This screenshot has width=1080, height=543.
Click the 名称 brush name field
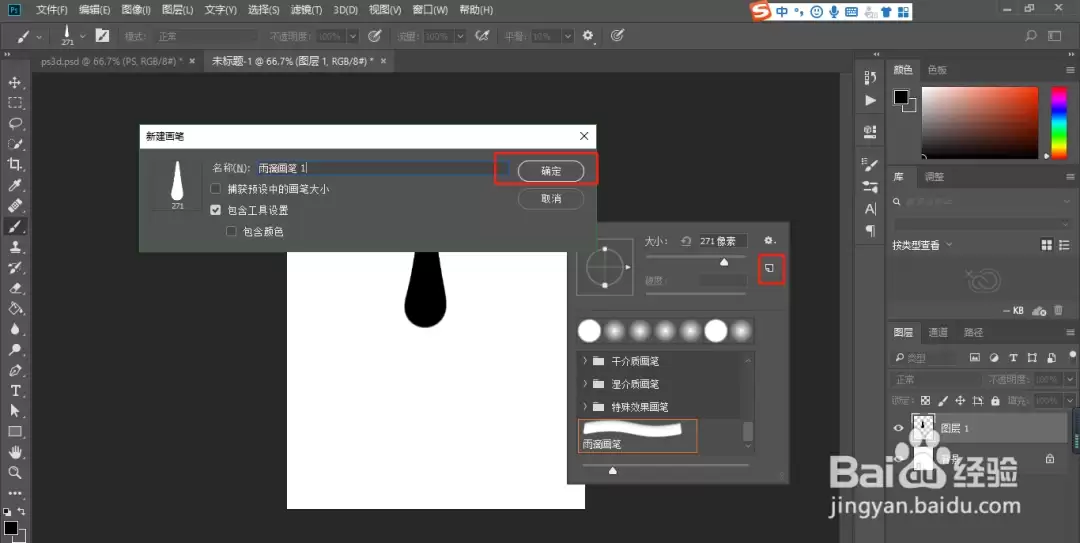tap(382, 168)
